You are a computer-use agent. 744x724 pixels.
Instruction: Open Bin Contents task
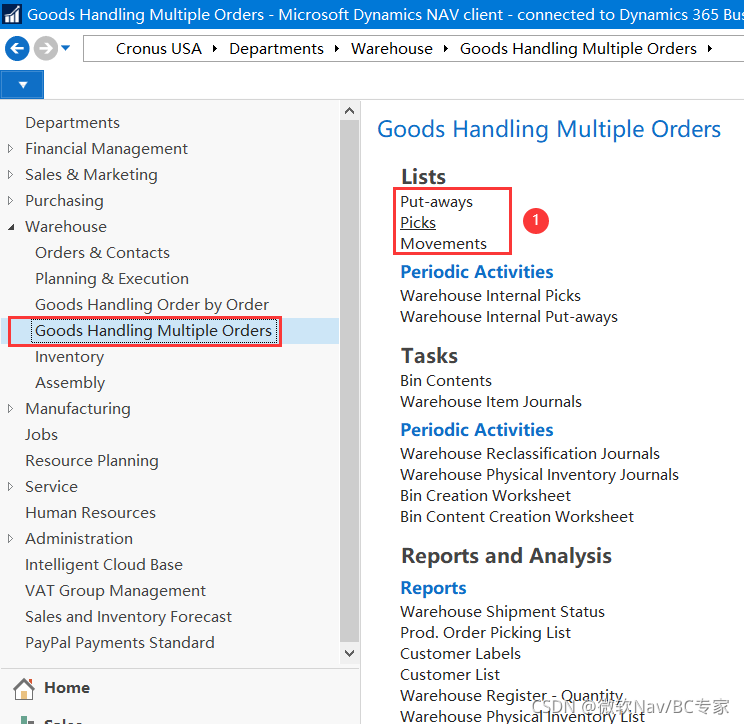click(x=446, y=381)
